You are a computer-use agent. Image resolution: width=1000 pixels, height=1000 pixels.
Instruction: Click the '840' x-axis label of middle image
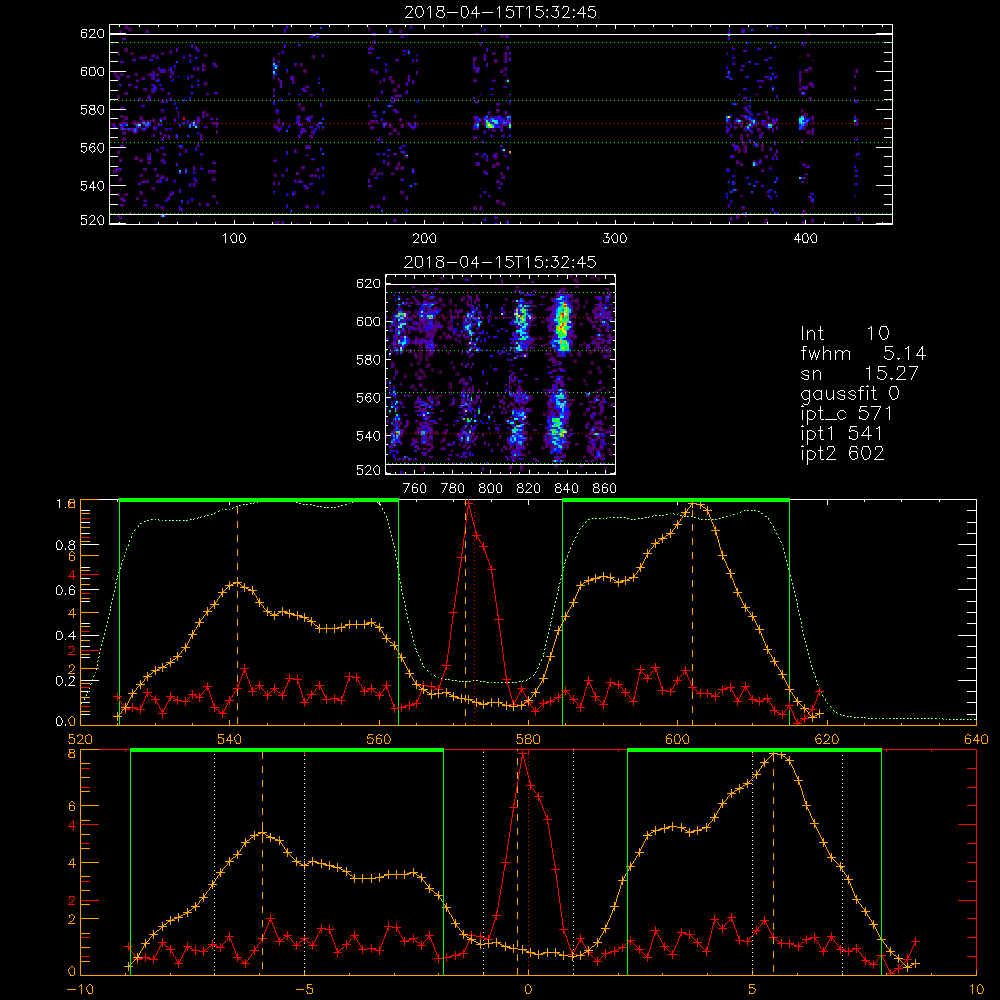click(566, 489)
